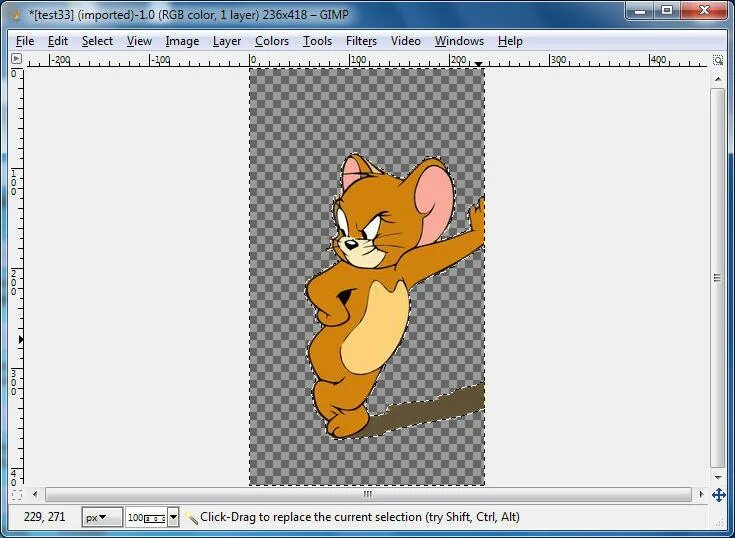Open the Edit menu
This screenshot has width=735, height=538.
pos(58,41)
